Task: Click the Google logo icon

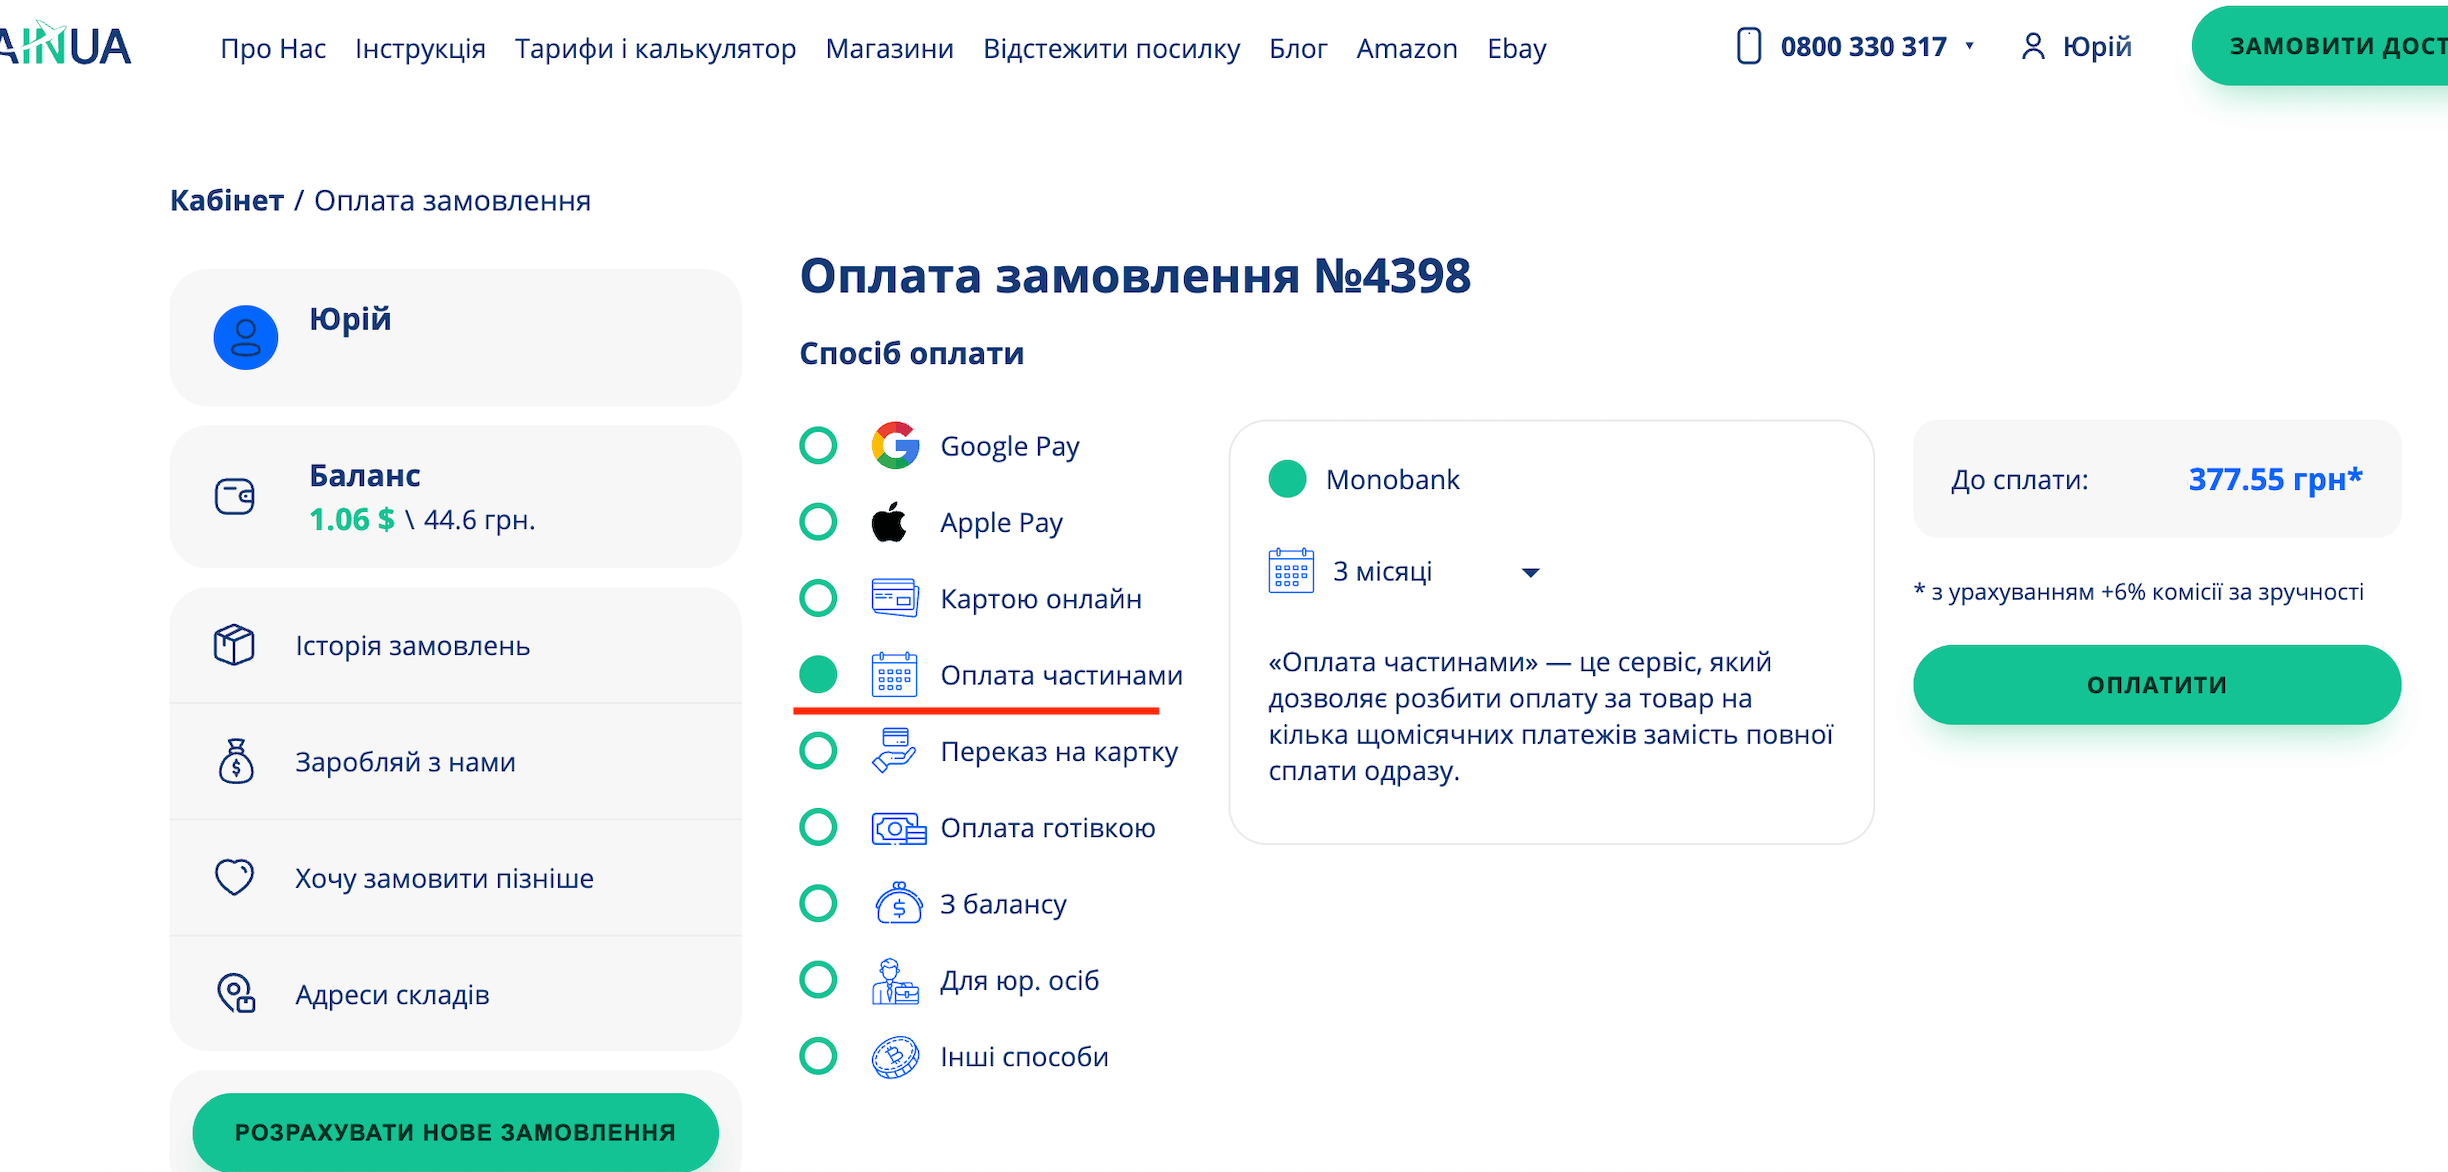Action: [895, 446]
